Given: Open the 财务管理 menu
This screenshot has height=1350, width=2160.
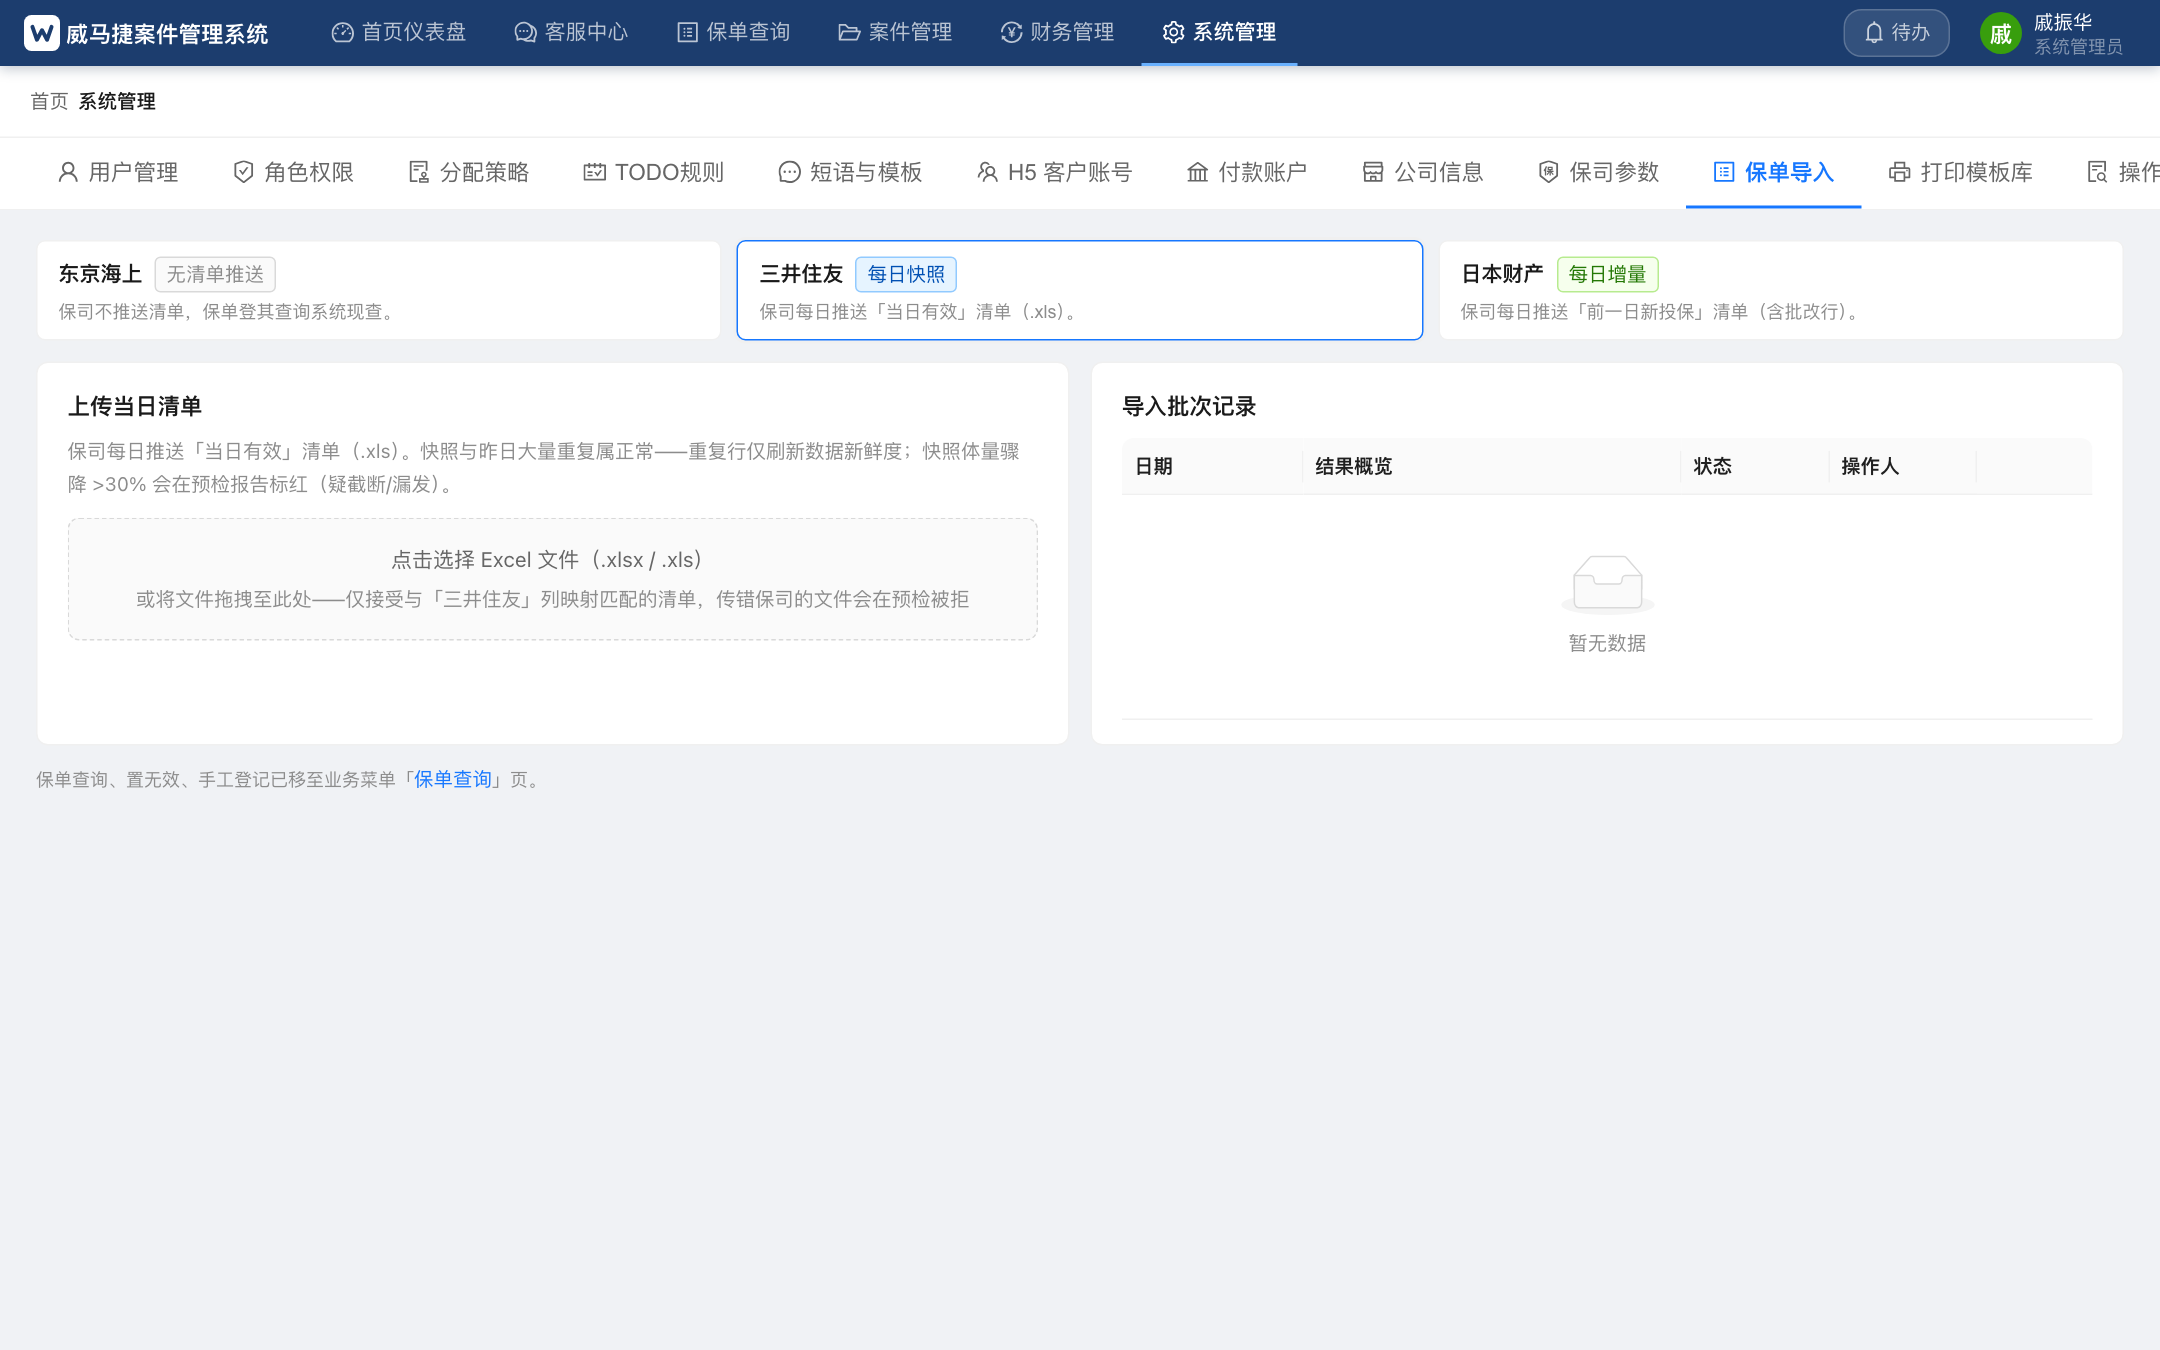Looking at the screenshot, I should (x=1057, y=33).
